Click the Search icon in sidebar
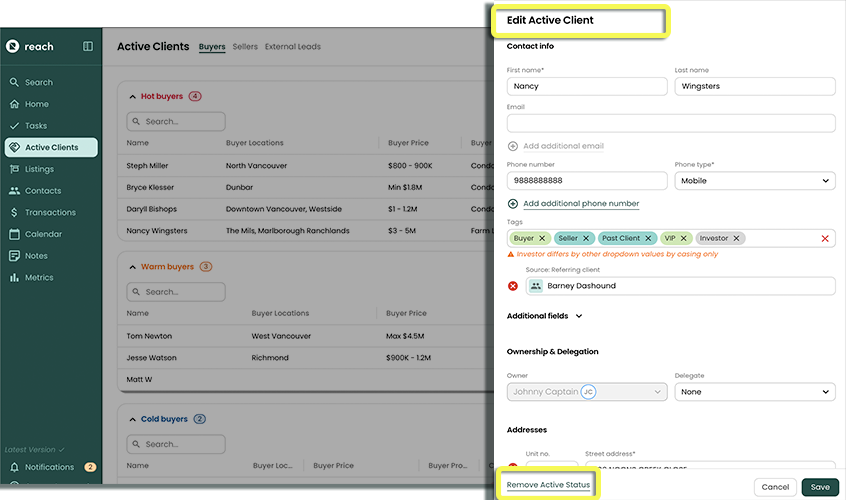This screenshot has width=846, height=500. [15, 82]
